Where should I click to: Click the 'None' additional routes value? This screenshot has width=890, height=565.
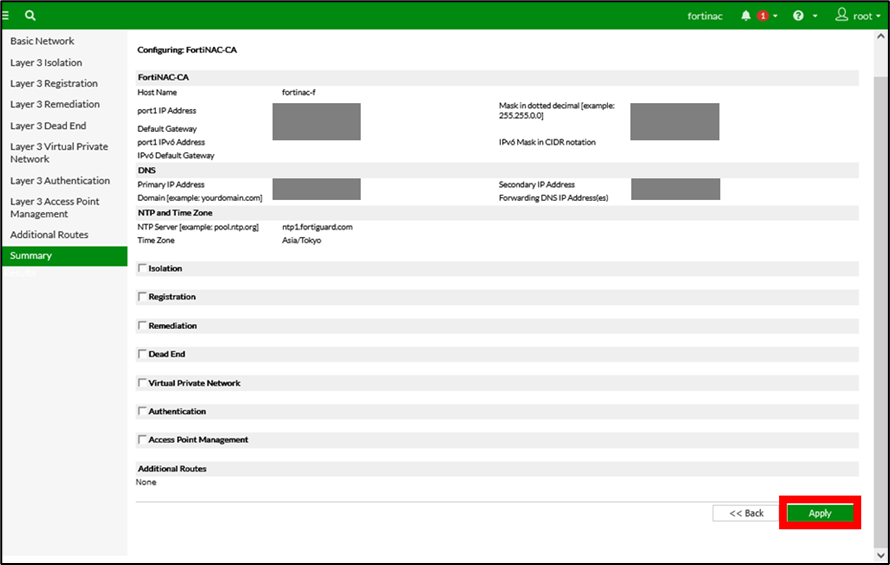coord(146,482)
